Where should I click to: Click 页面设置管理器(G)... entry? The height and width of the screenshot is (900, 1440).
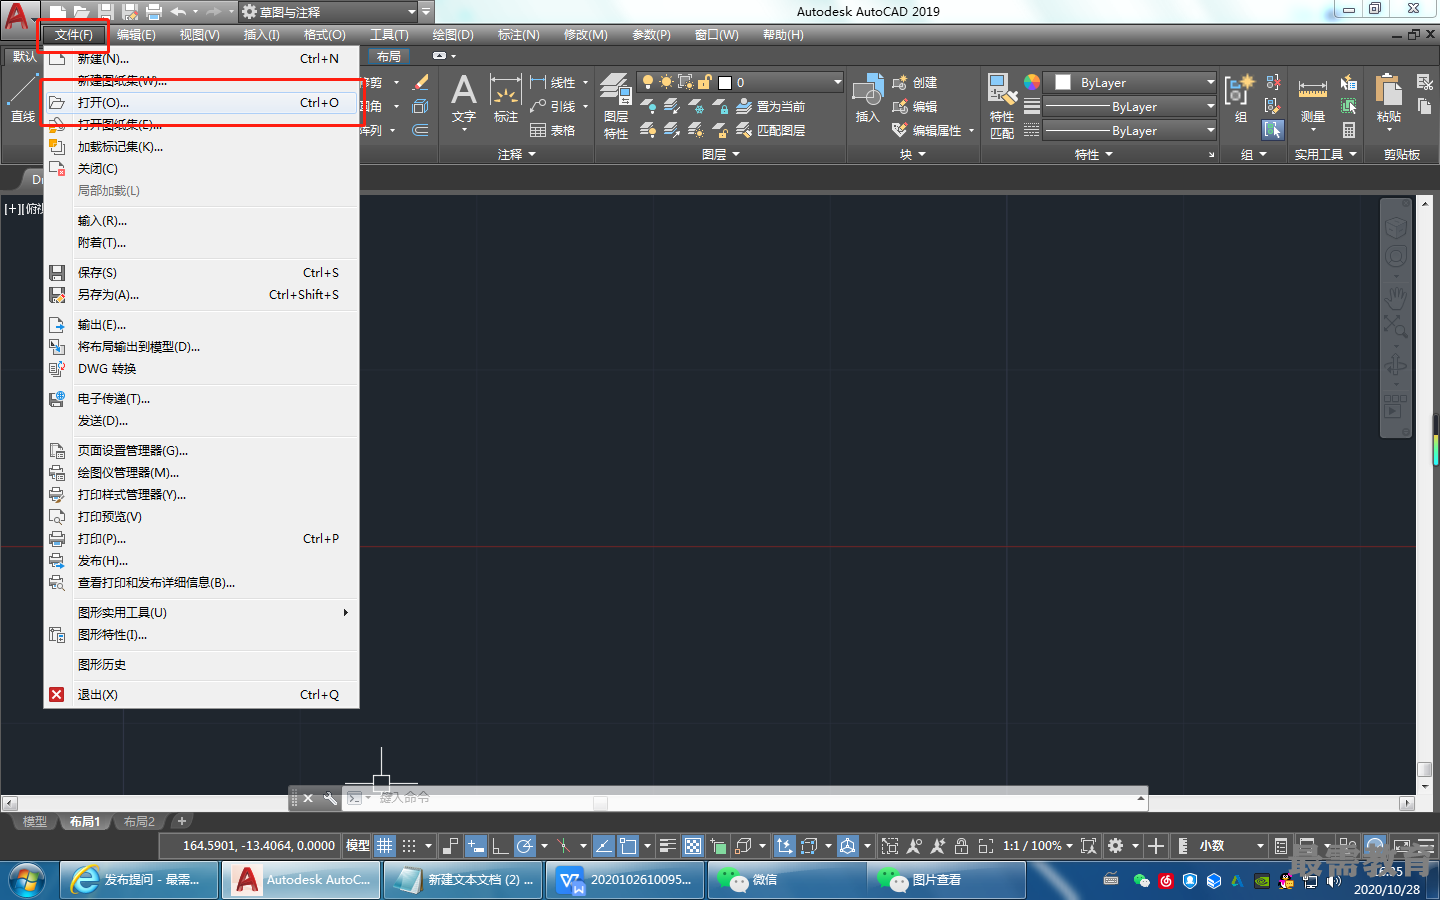coord(202,450)
